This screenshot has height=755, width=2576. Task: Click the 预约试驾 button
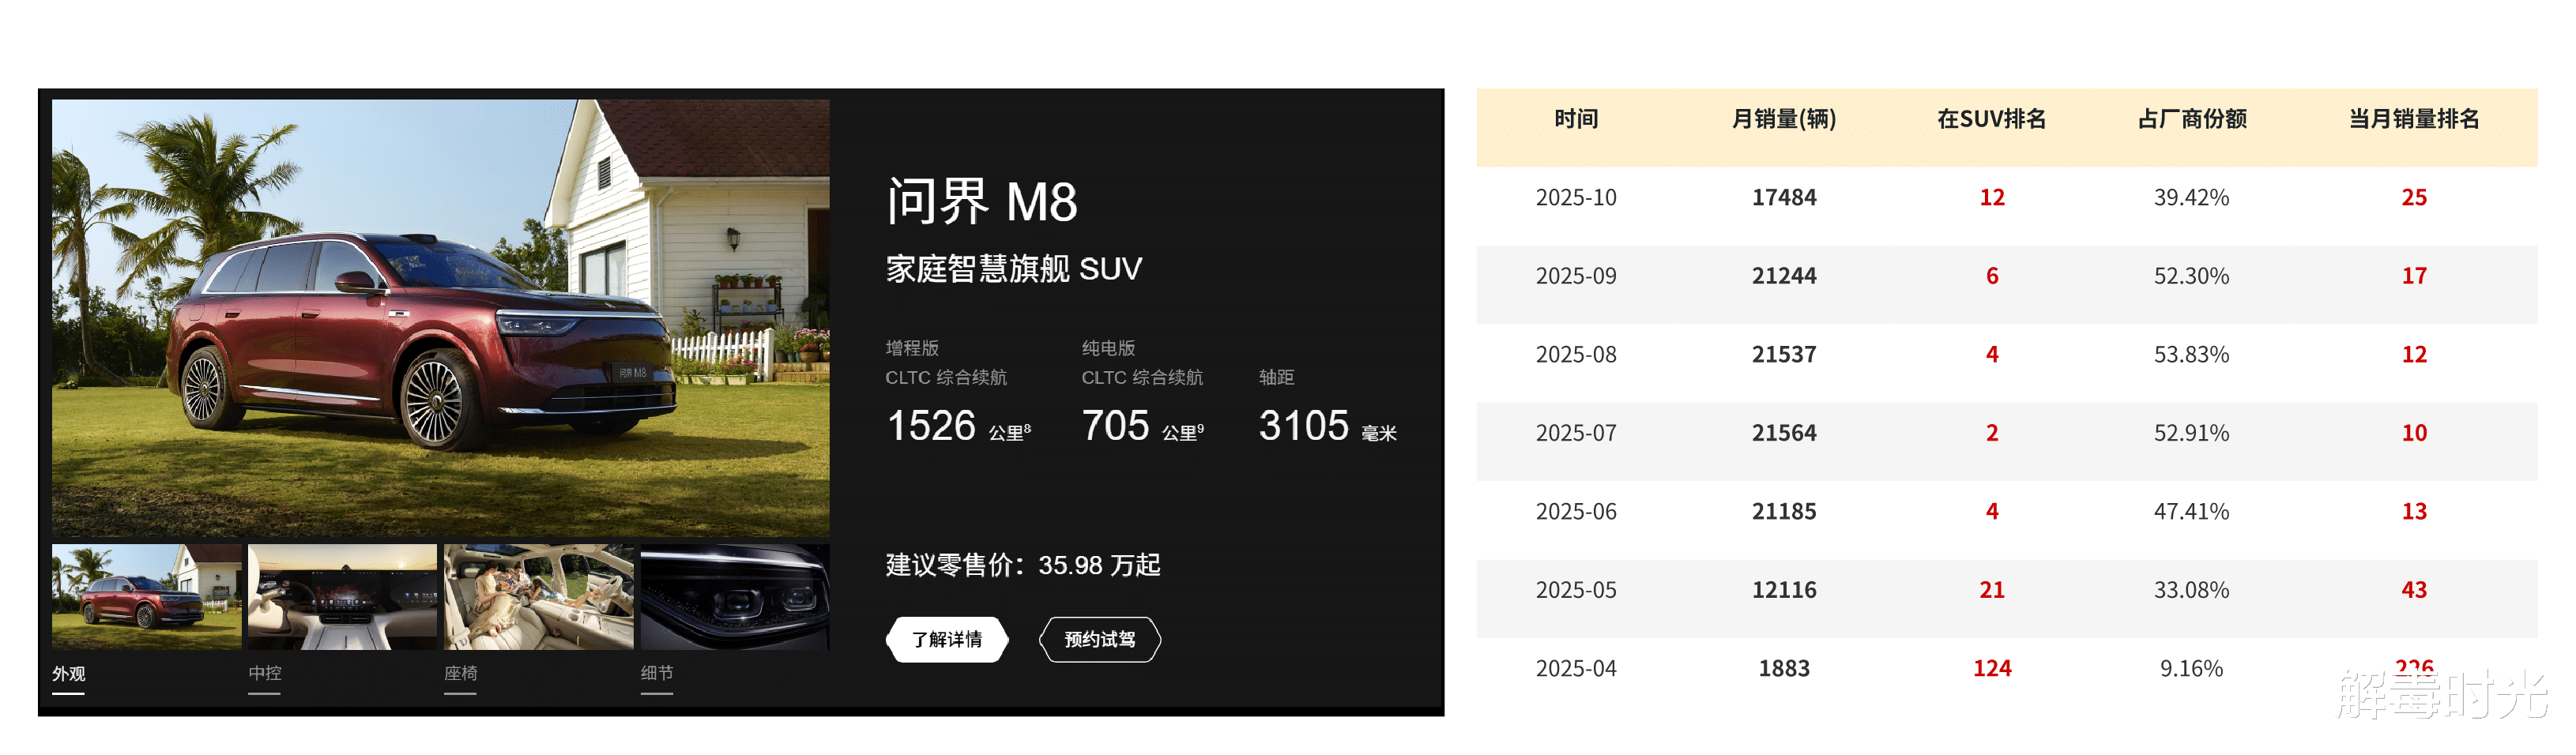tap(1099, 639)
